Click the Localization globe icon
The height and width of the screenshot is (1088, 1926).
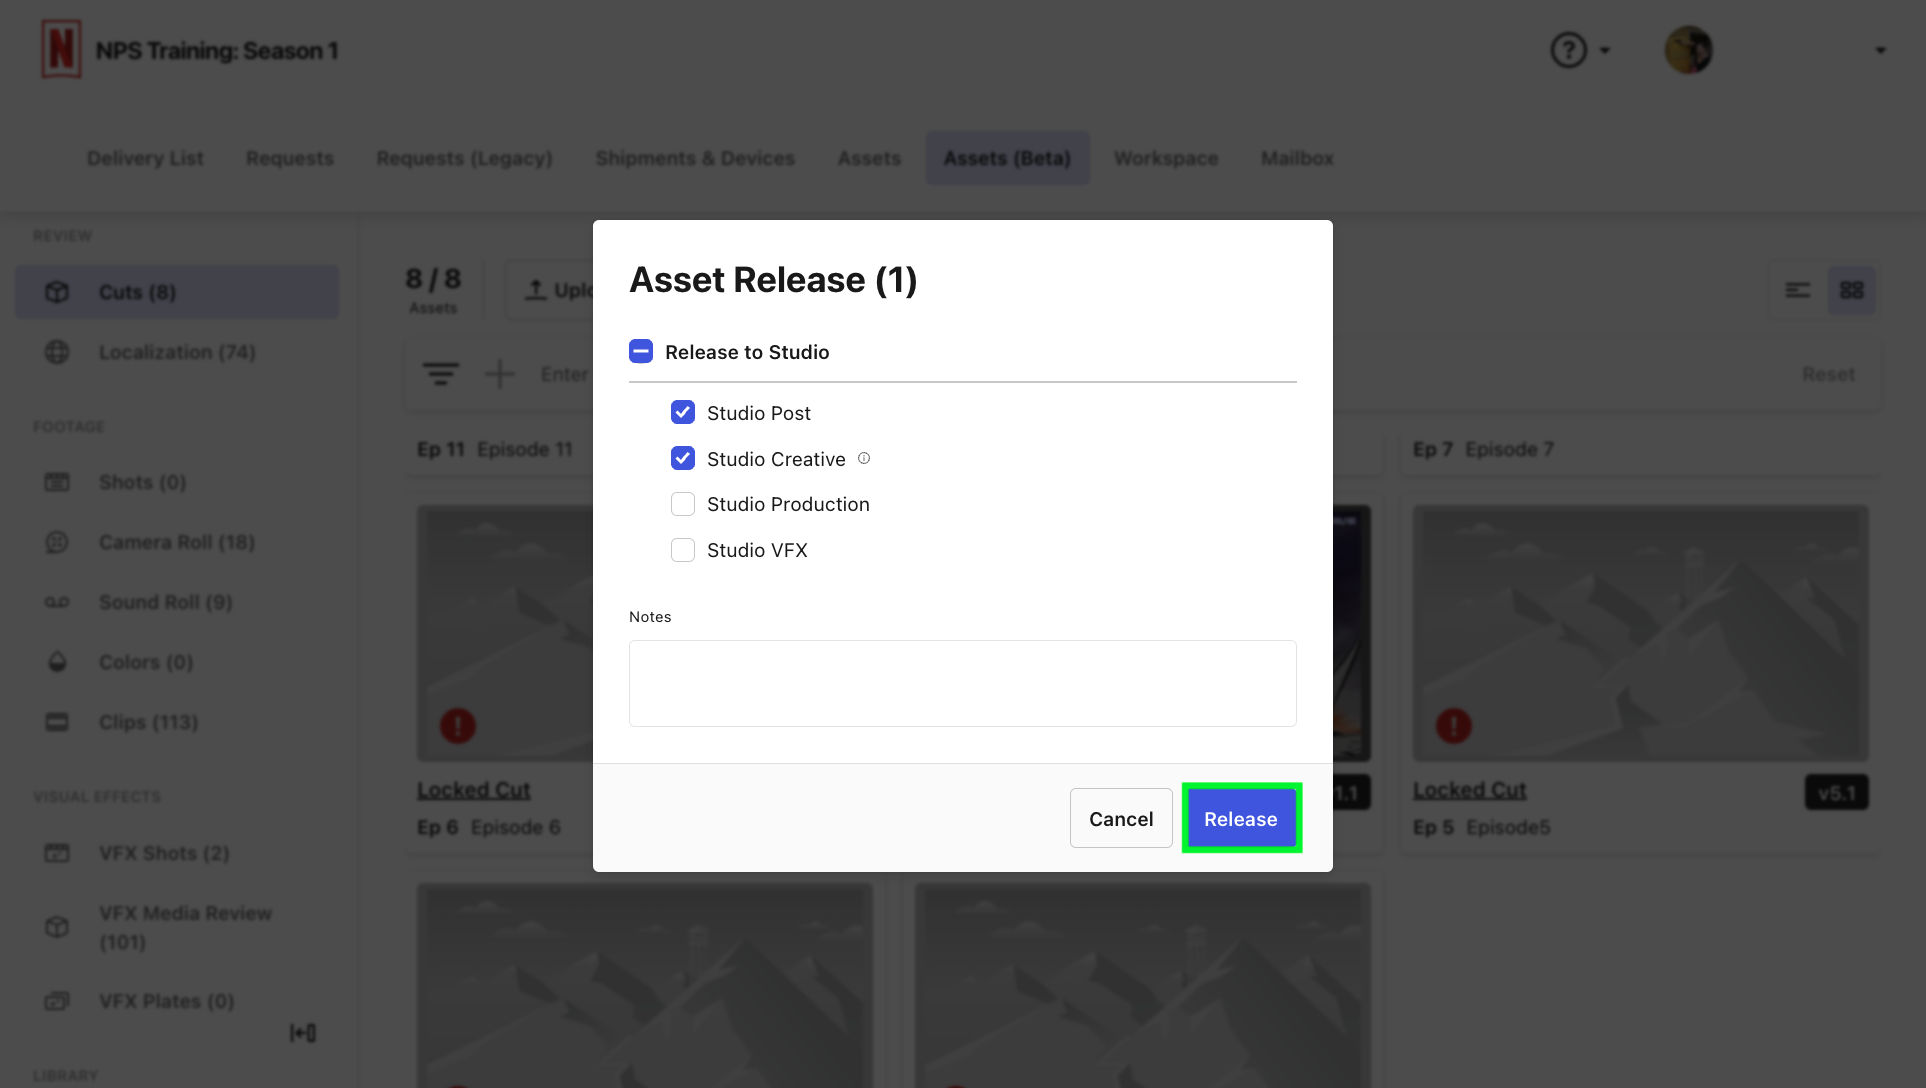pyautogui.click(x=57, y=352)
